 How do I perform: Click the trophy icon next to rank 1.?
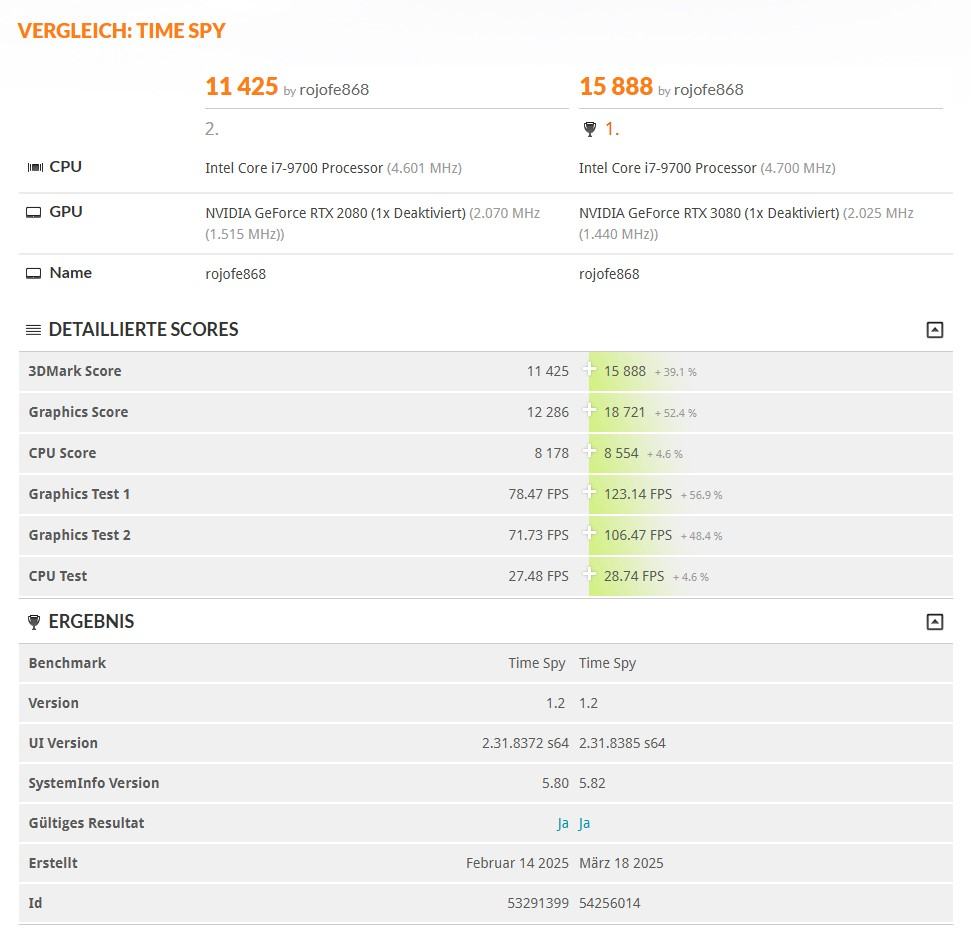click(590, 129)
